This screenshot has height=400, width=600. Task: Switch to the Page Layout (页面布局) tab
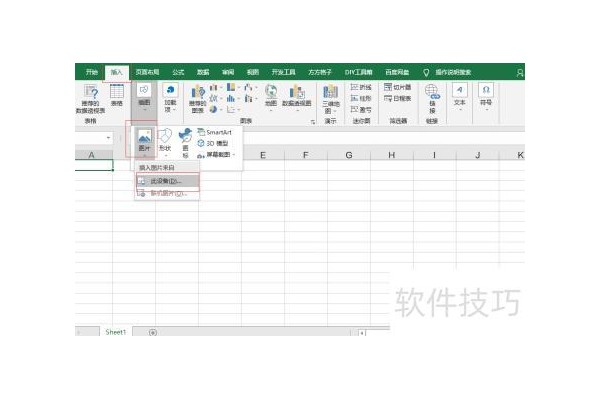click(x=147, y=72)
